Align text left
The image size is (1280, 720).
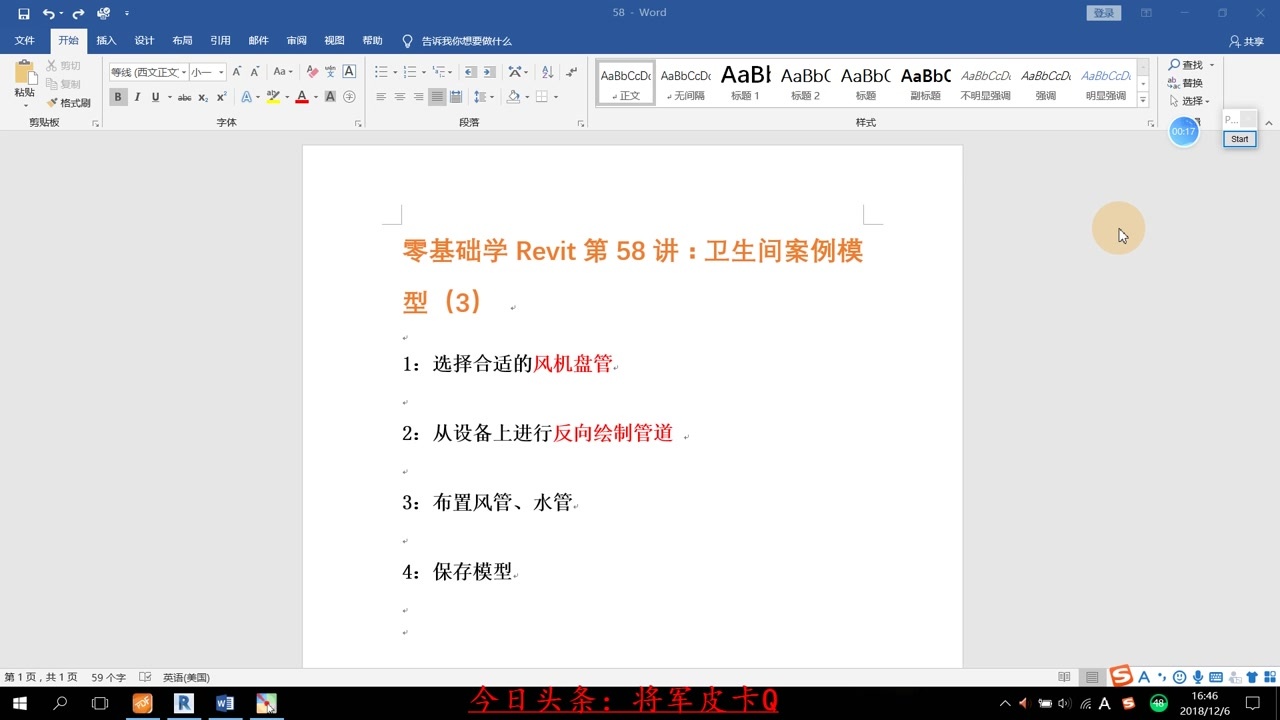point(381,97)
